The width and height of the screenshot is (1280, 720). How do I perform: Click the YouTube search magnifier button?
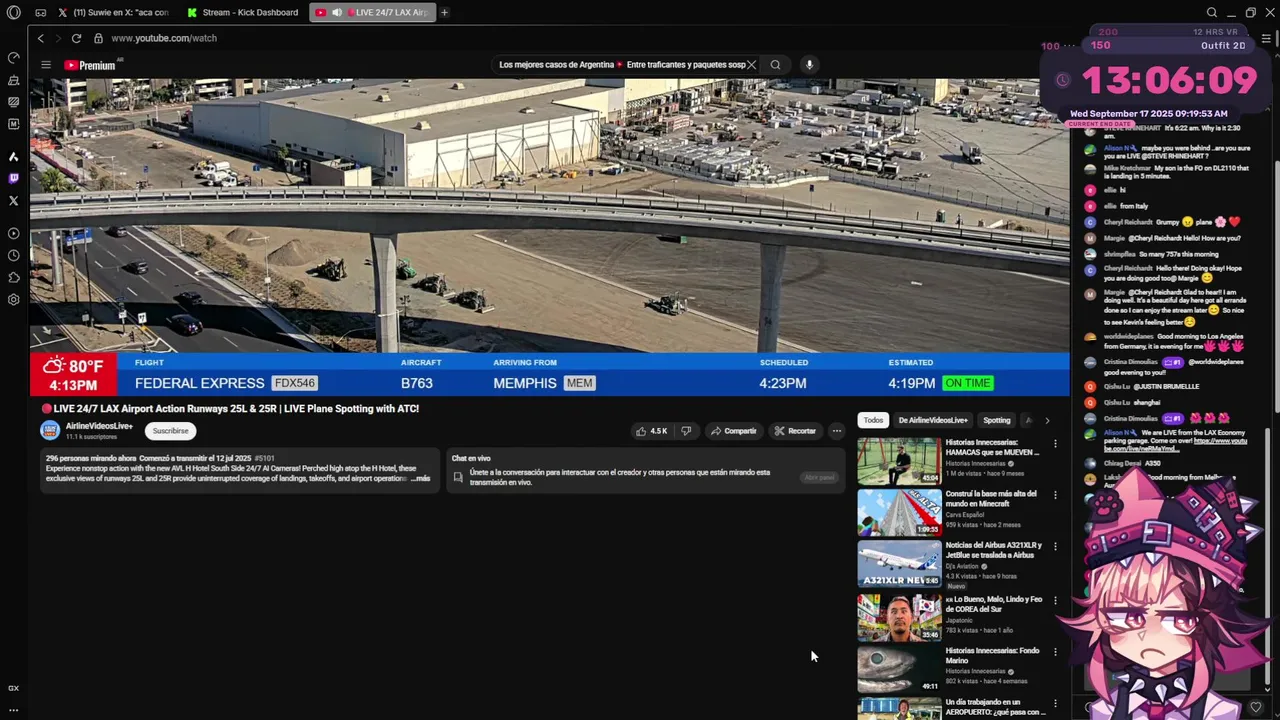775,65
